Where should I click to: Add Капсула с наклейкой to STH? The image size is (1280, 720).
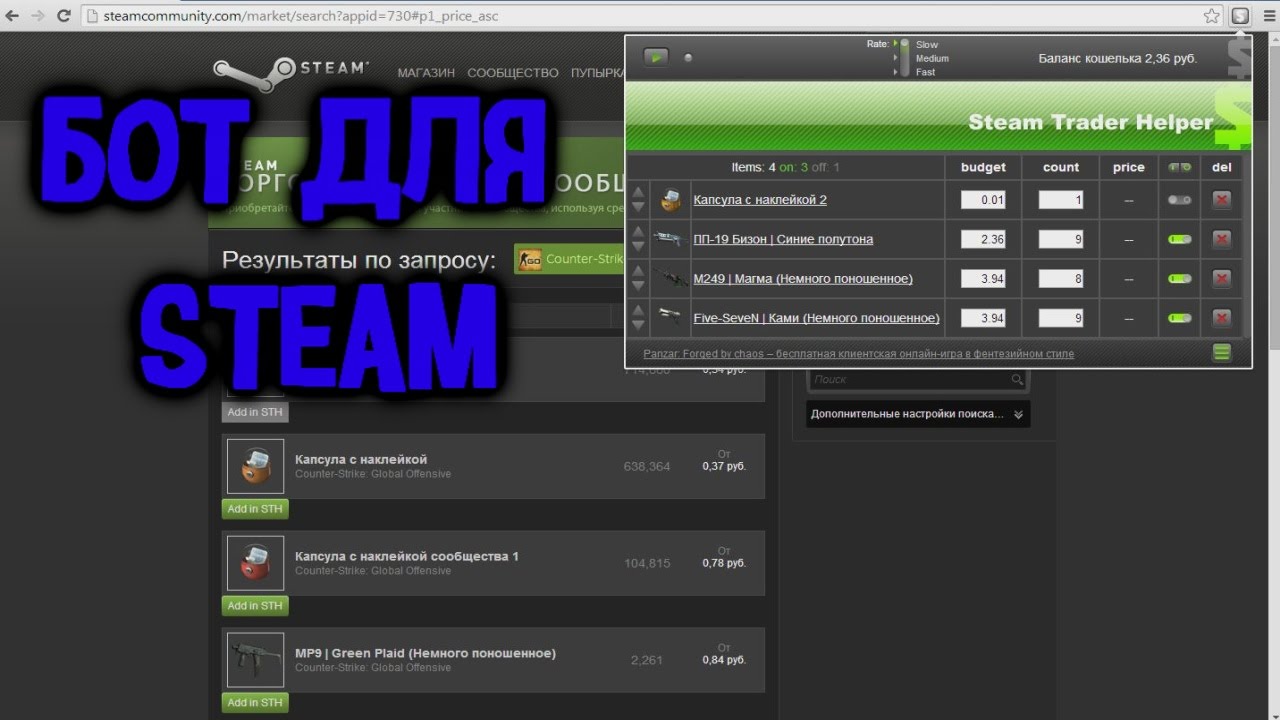(255, 509)
